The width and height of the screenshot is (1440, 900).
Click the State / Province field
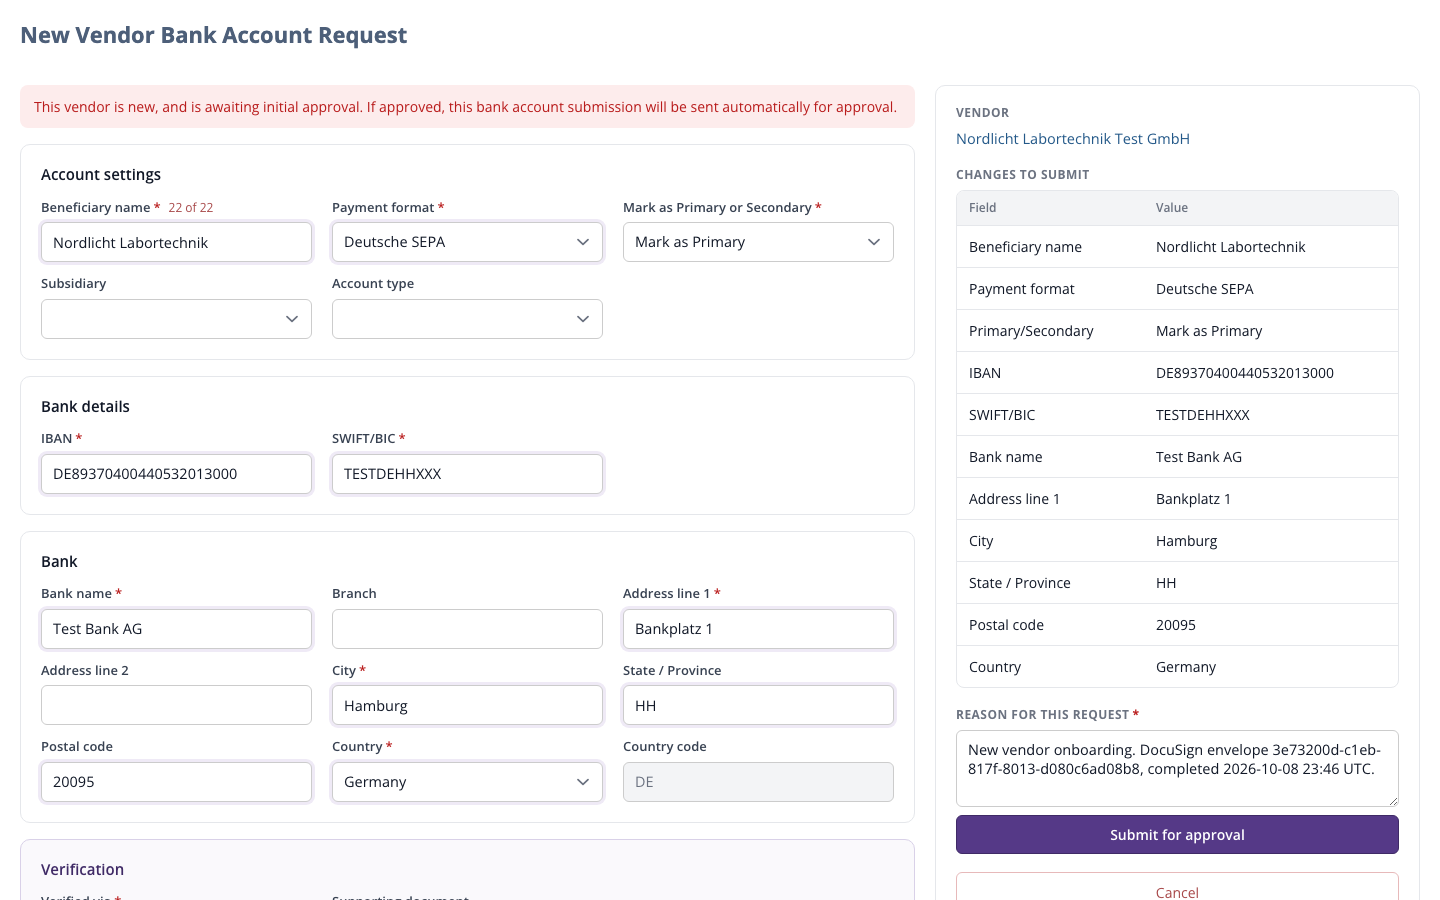tap(758, 705)
